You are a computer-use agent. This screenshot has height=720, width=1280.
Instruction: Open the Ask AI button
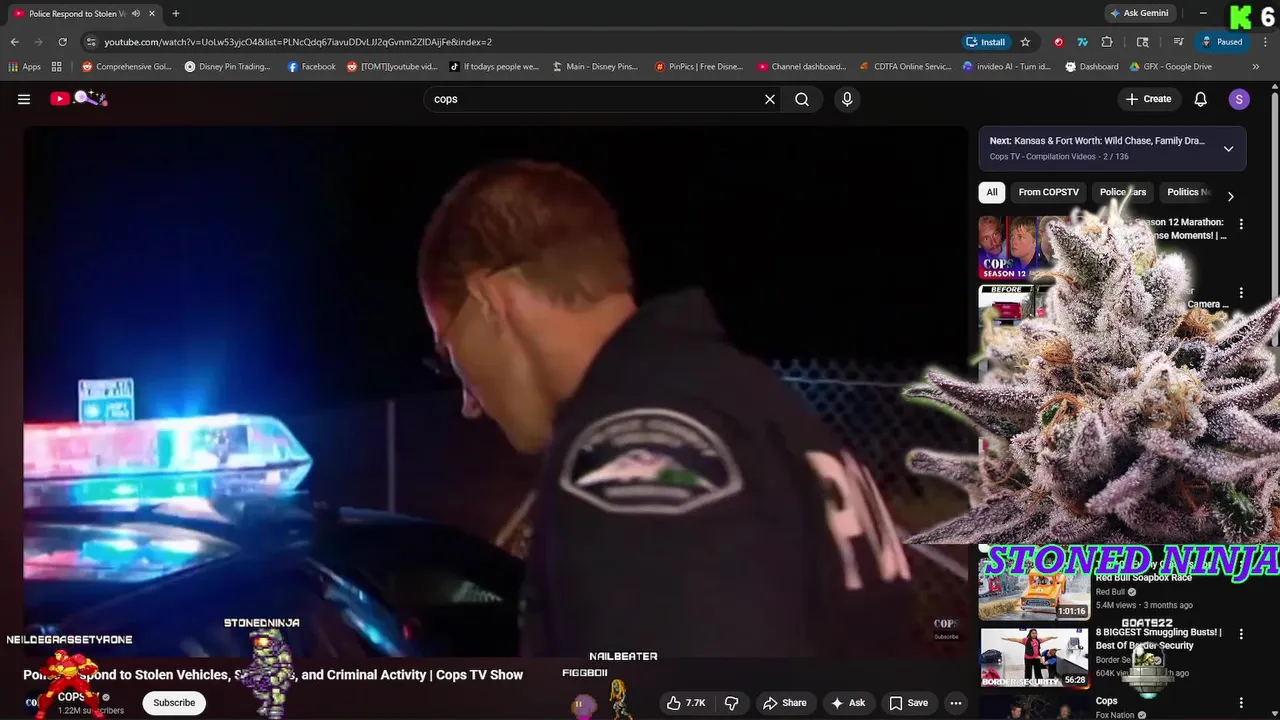point(847,703)
